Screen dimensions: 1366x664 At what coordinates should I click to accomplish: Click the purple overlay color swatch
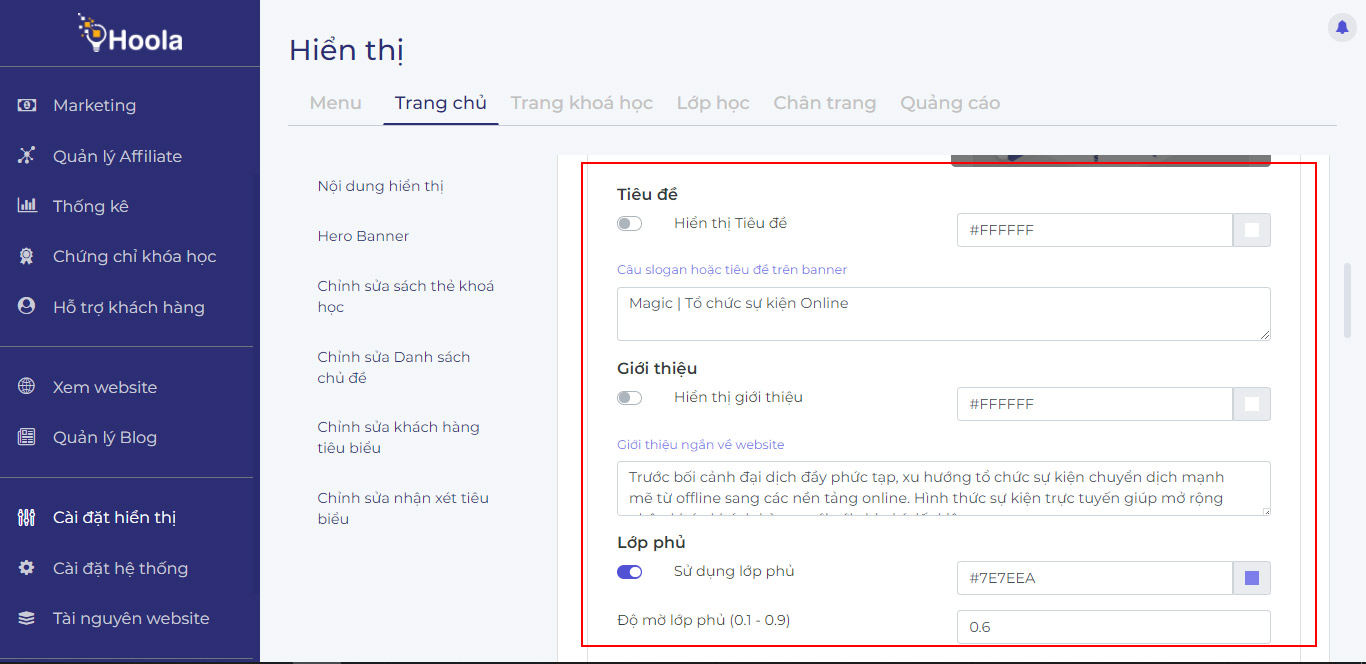(1252, 578)
